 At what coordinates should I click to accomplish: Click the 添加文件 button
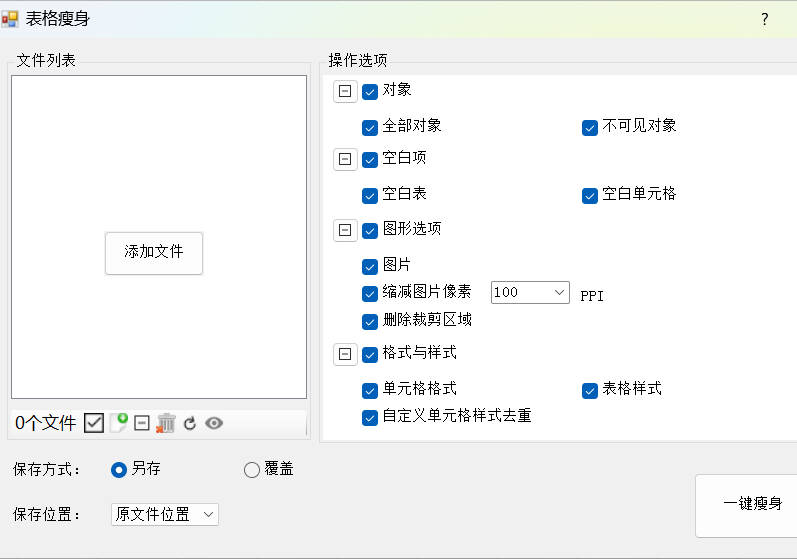[154, 252]
